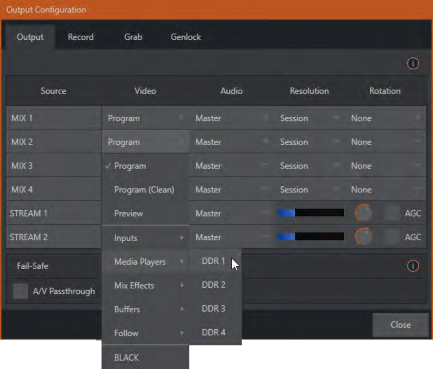Switch to the Grab tab
The height and width of the screenshot is (369, 433).
coord(133,37)
